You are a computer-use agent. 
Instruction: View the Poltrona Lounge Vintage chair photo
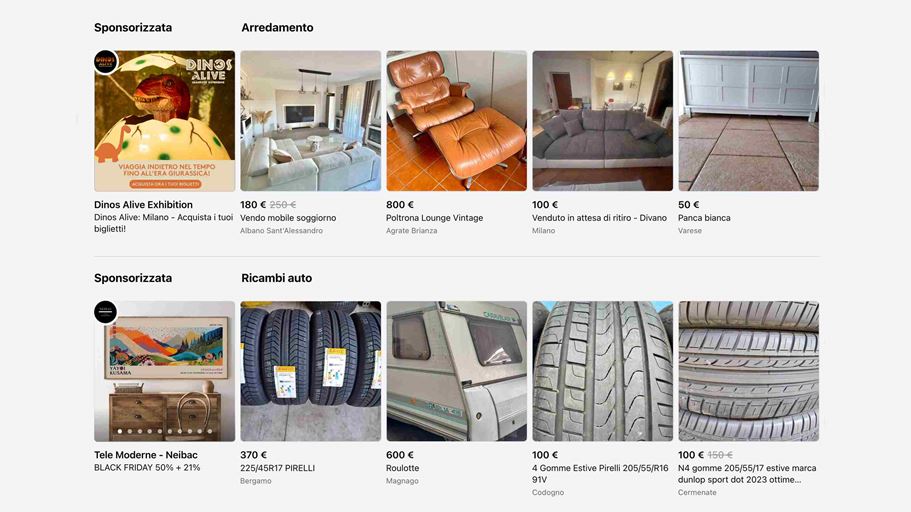[457, 121]
